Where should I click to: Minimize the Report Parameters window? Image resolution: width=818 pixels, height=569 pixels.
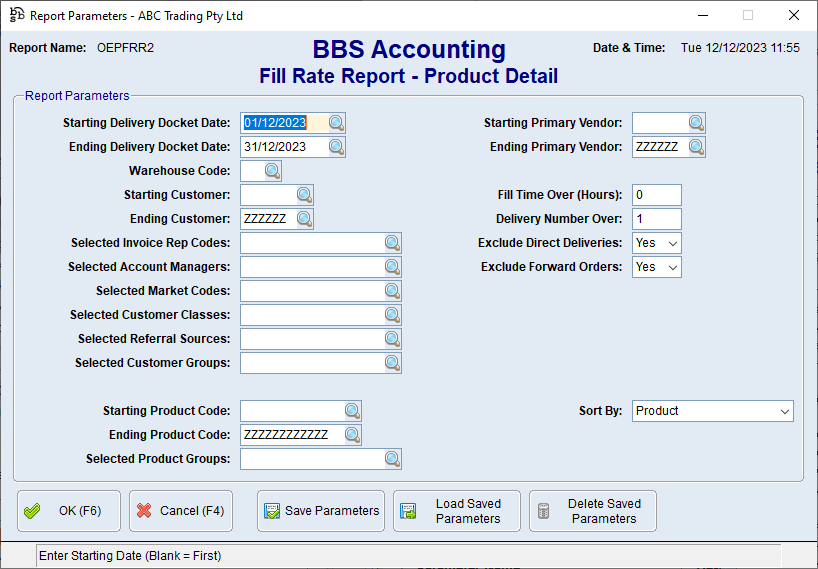point(703,15)
